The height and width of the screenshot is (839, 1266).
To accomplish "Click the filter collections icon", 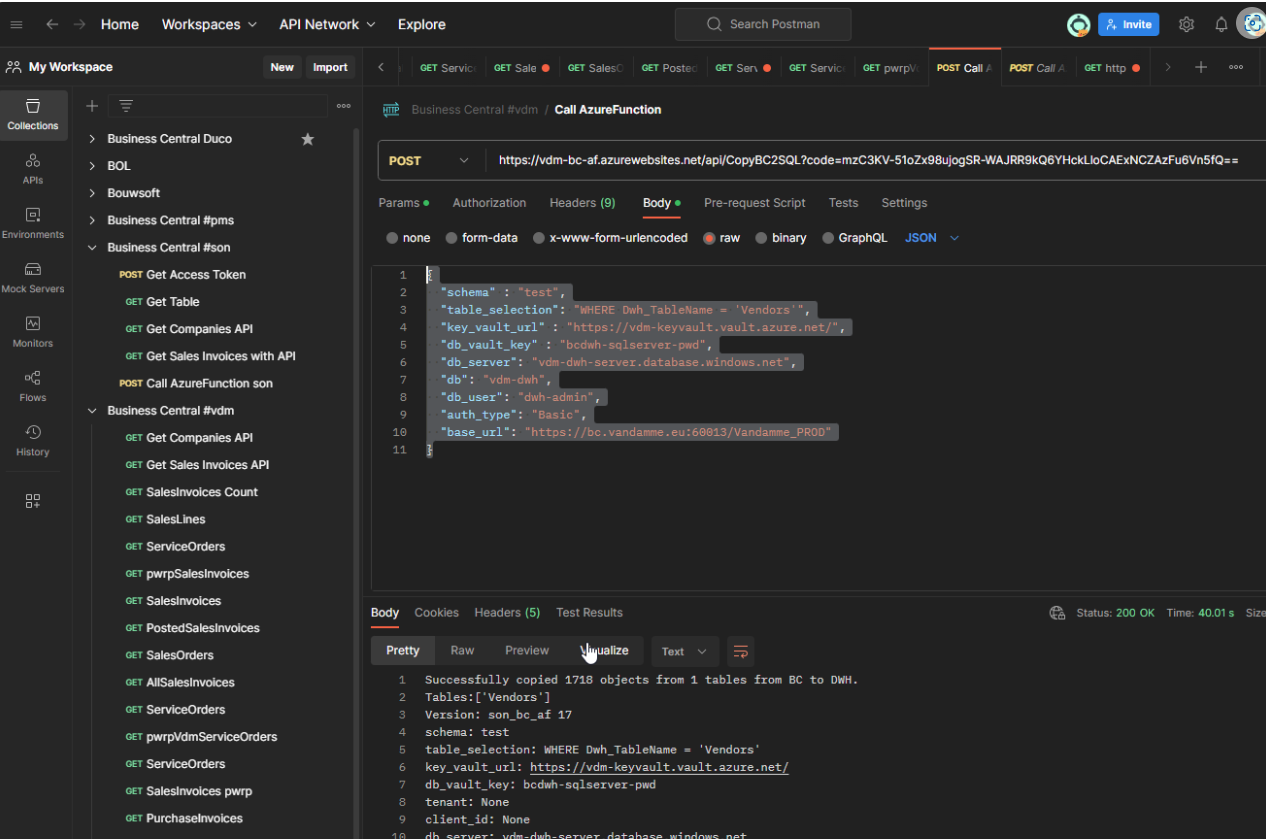I will pyautogui.click(x=126, y=106).
